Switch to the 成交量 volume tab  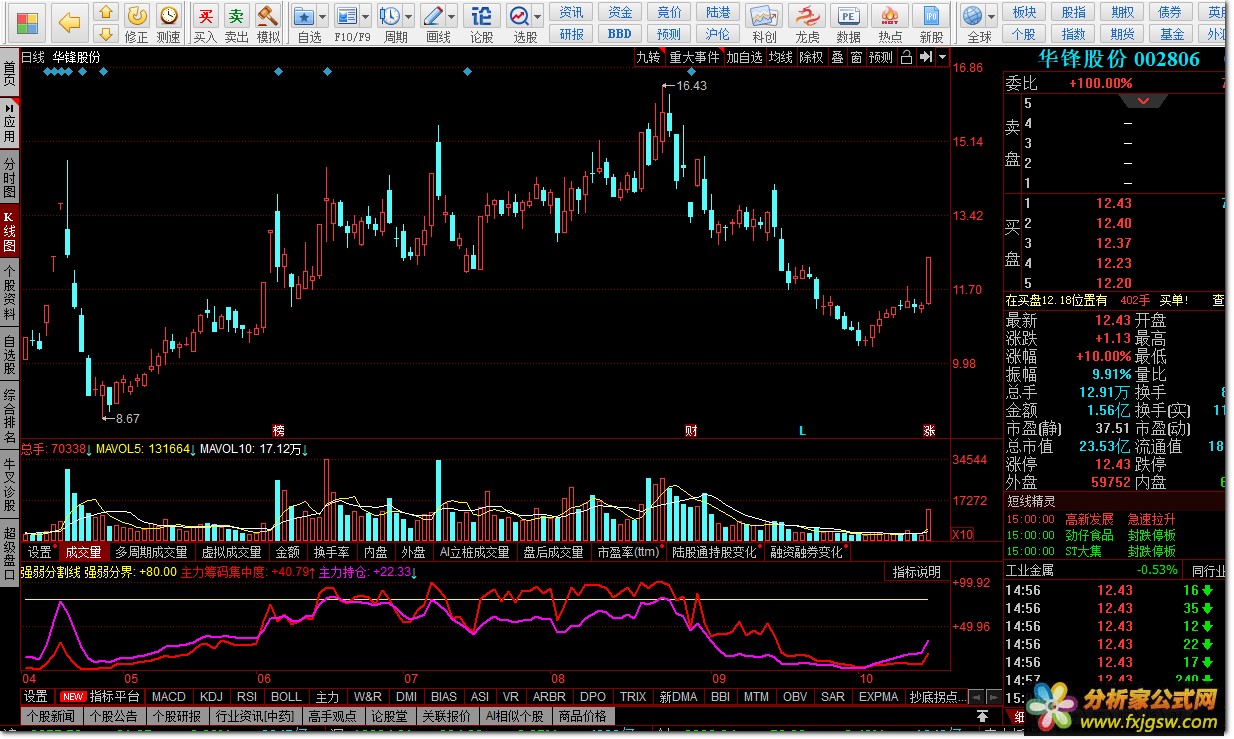83,552
